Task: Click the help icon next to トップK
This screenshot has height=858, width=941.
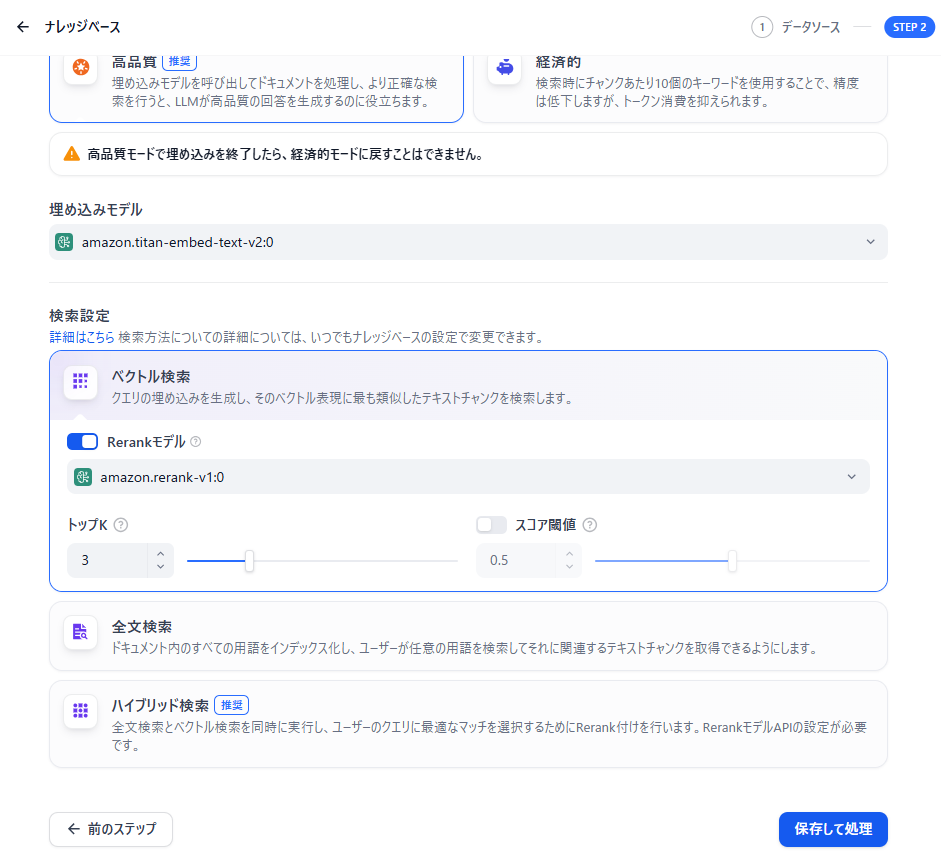Action: pos(122,523)
